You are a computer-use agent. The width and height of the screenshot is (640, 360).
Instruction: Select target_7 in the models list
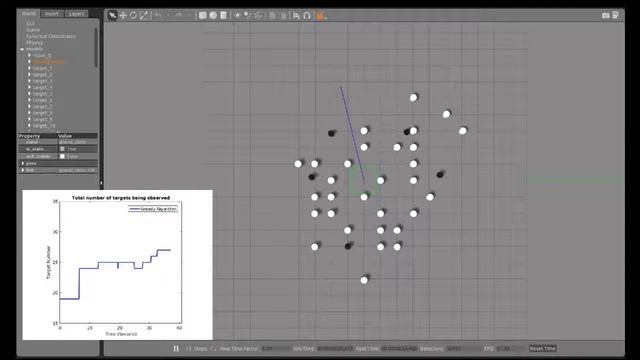pyautogui.click(x=42, y=107)
